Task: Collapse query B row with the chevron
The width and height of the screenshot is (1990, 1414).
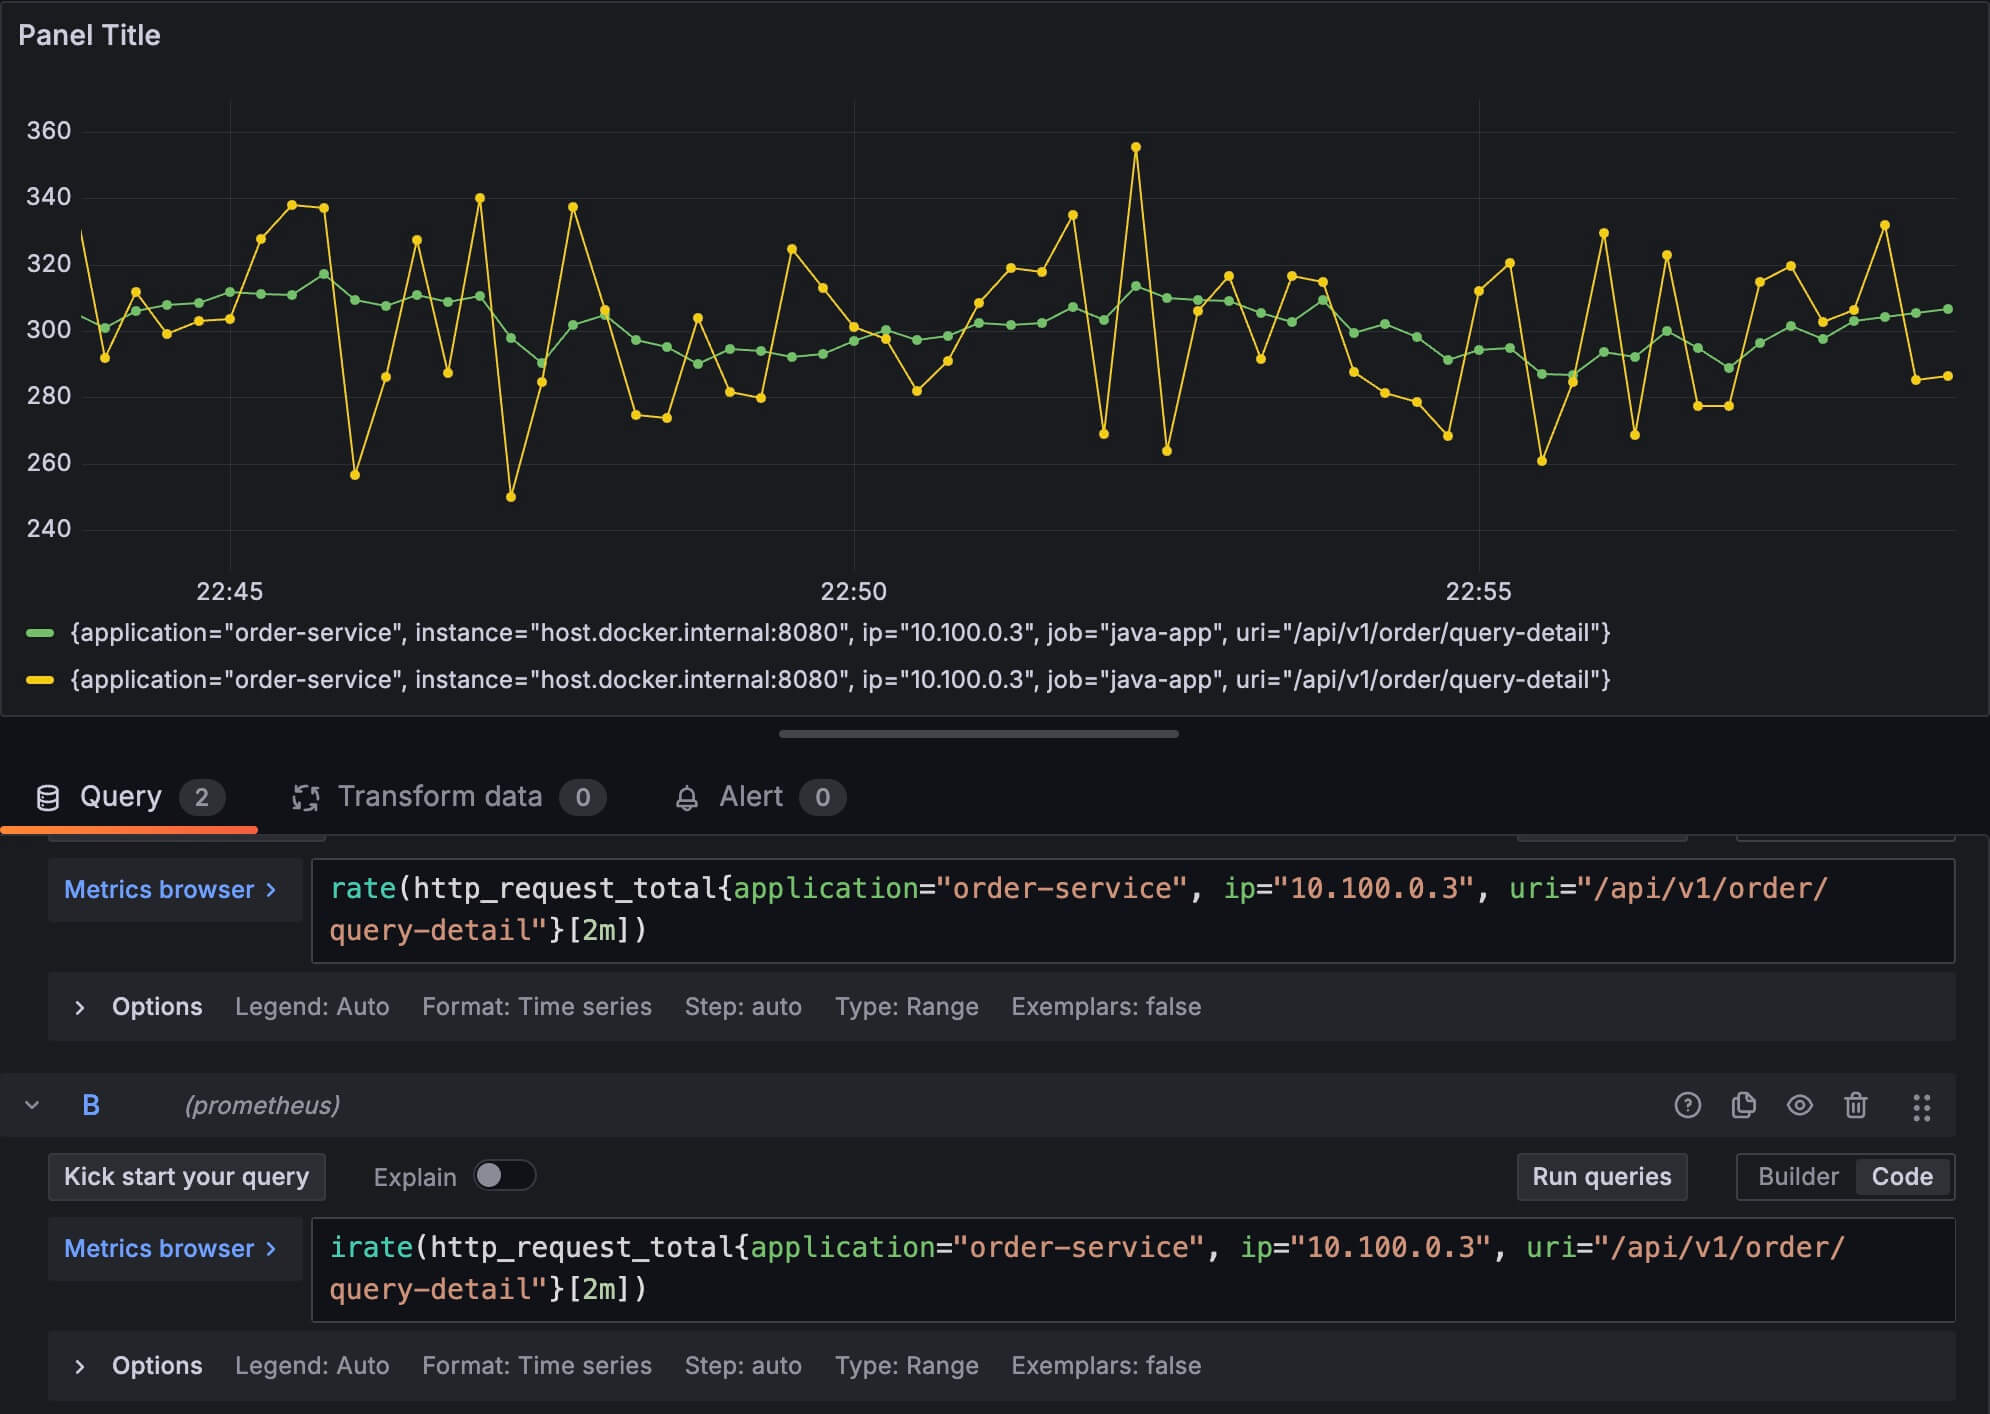Action: pyautogui.click(x=32, y=1105)
